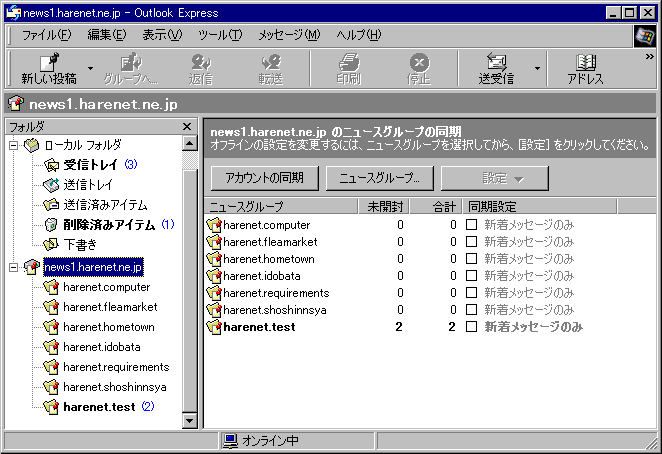Click the 下書き drafts folder icon

pyautogui.click(x=51, y=244)
